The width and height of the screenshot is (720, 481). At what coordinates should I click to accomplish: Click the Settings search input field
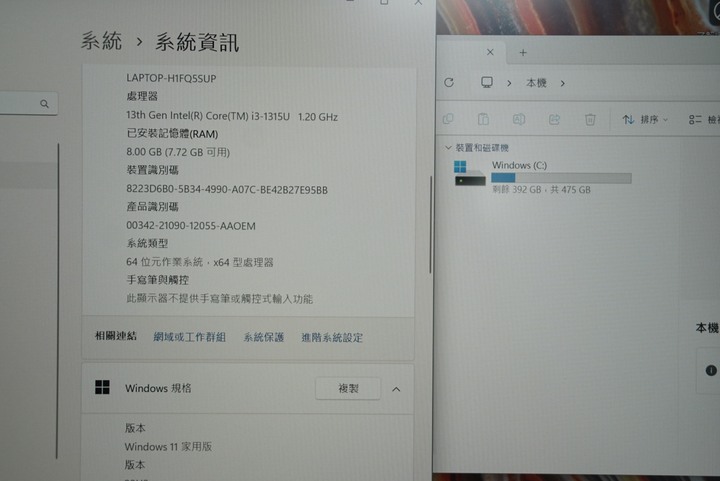28,104
